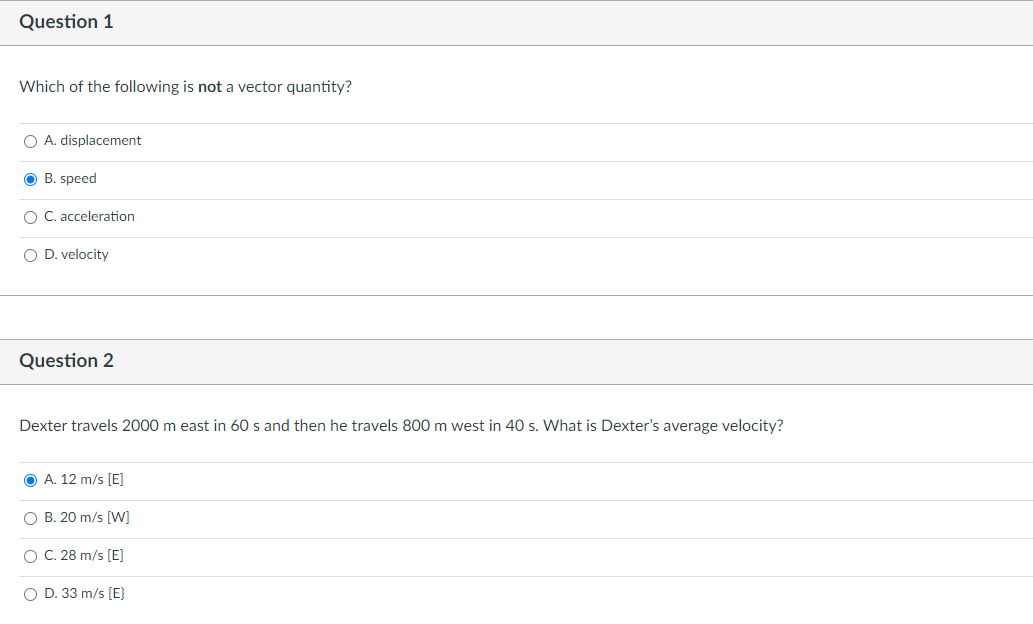Click the 'B. speed' answer label
Viewport: 1033px width, 624px height.
[70, 179]
